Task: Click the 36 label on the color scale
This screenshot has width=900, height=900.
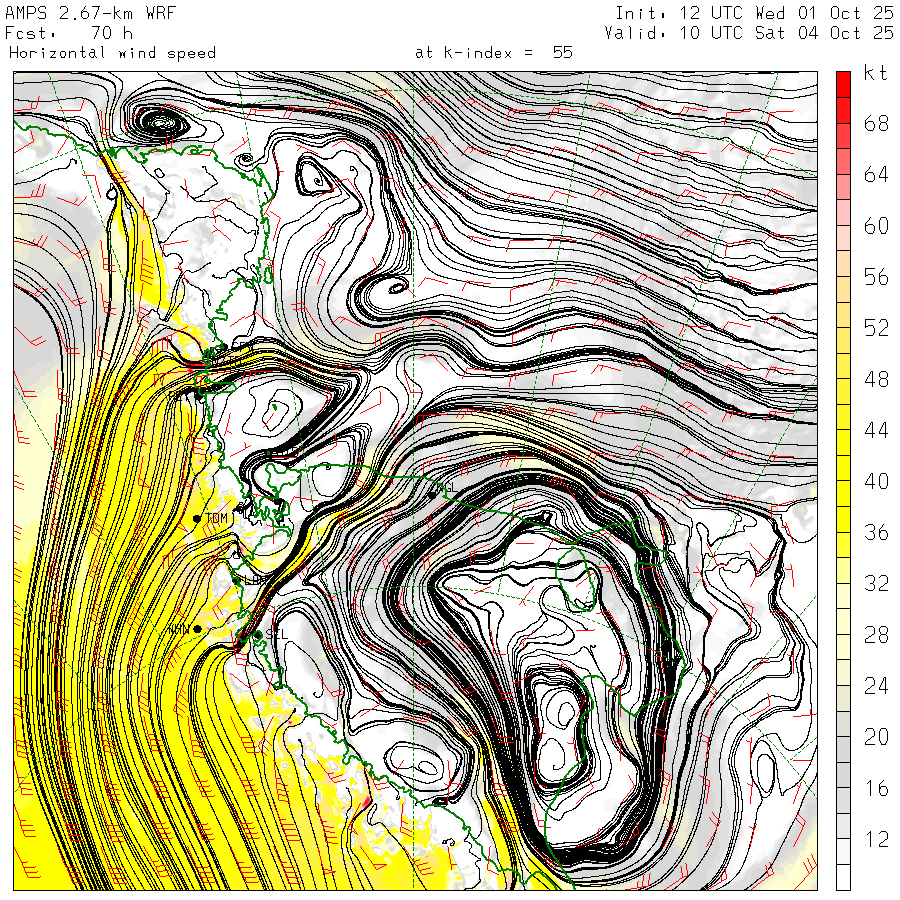Action: click(x=876, y=532)
